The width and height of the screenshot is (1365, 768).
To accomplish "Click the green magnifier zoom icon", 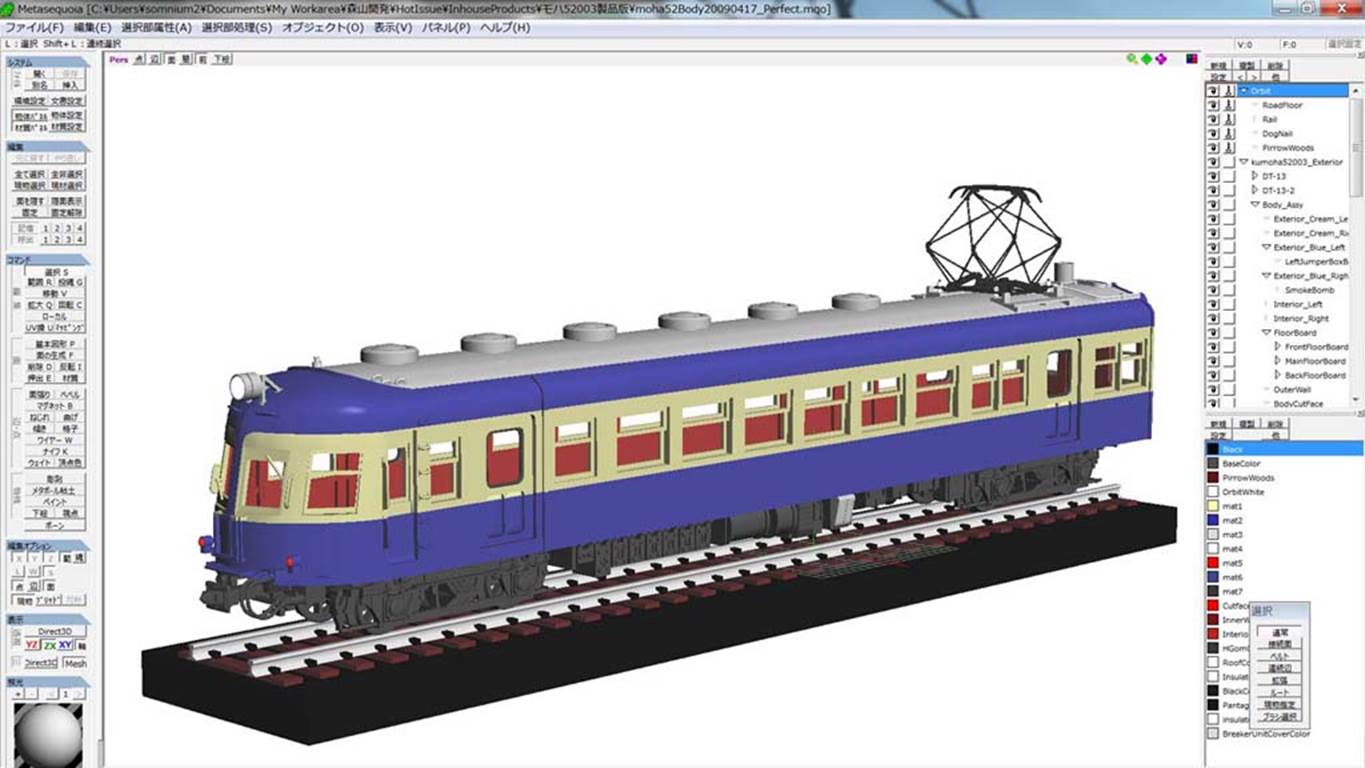I will pos(1132,59).
